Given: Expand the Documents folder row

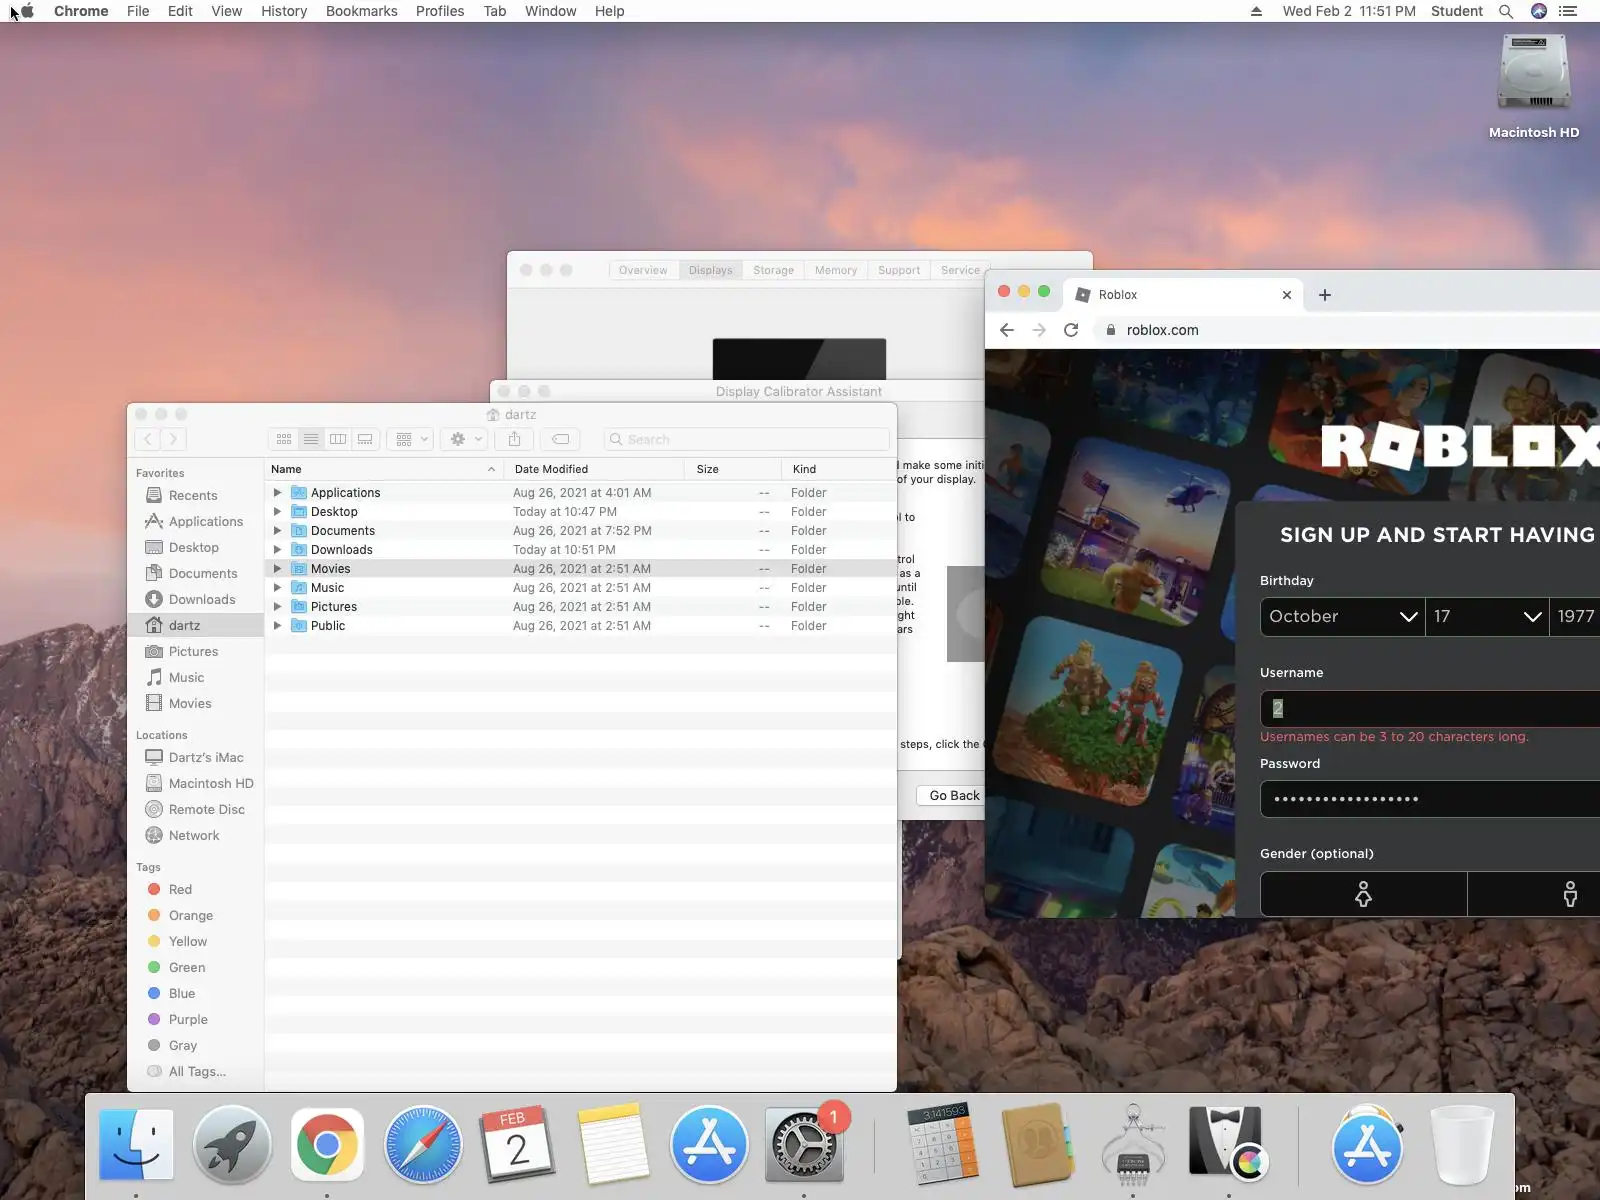Looking at the screenshot, I should coord(277,531).
